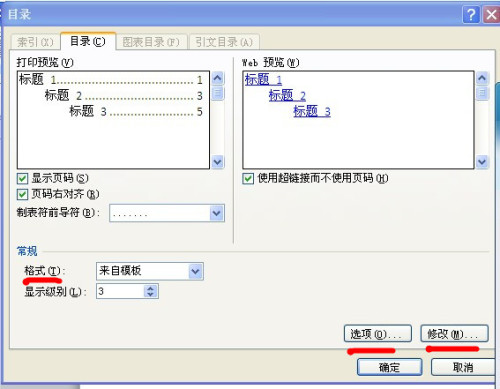Screen dimensions: 500x389
Task: Click the 打印预览(V) label
Action: pyautogui.click(x=45, y=62)
